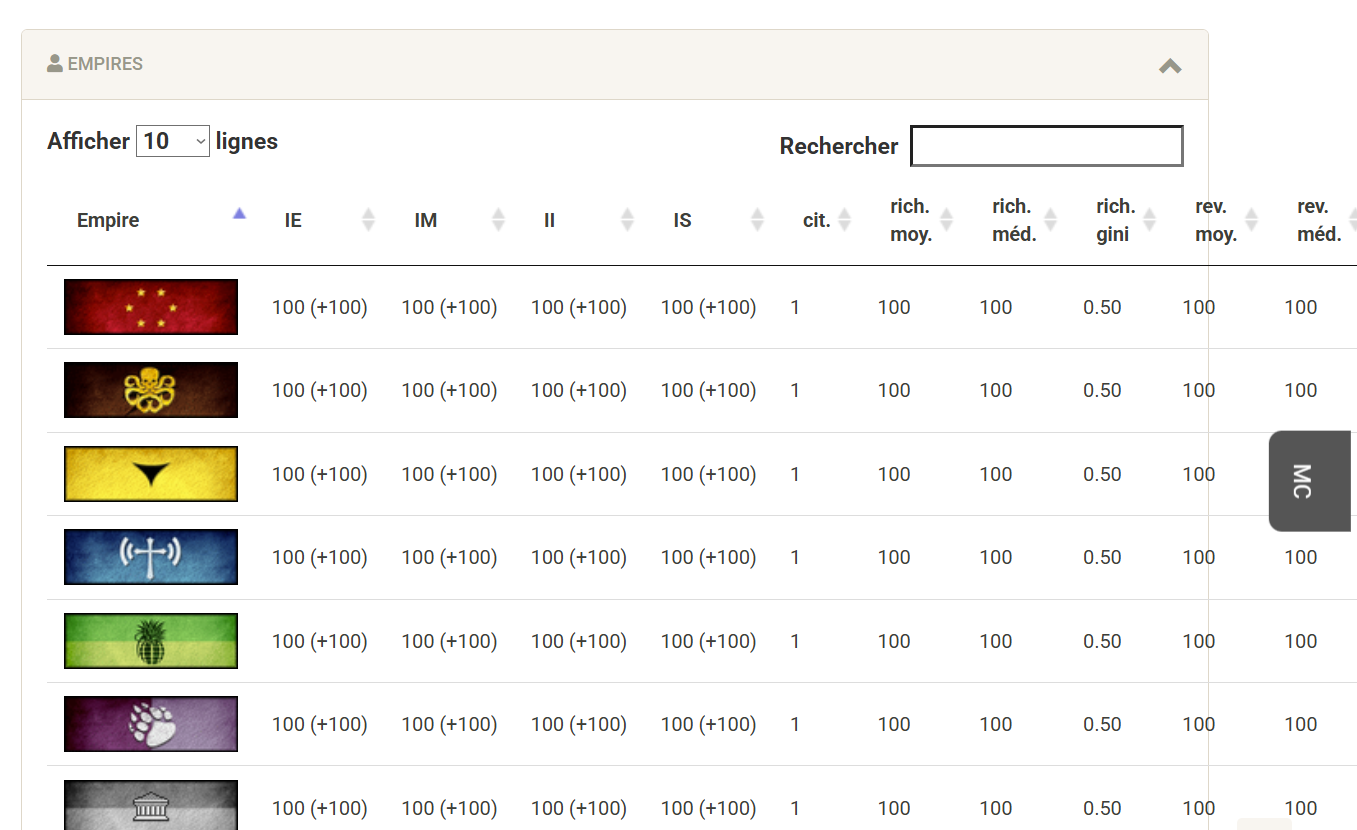Select the brown flag with octopus emblem
This screenshot has width=1357, height=830.
tap(151, 390)
